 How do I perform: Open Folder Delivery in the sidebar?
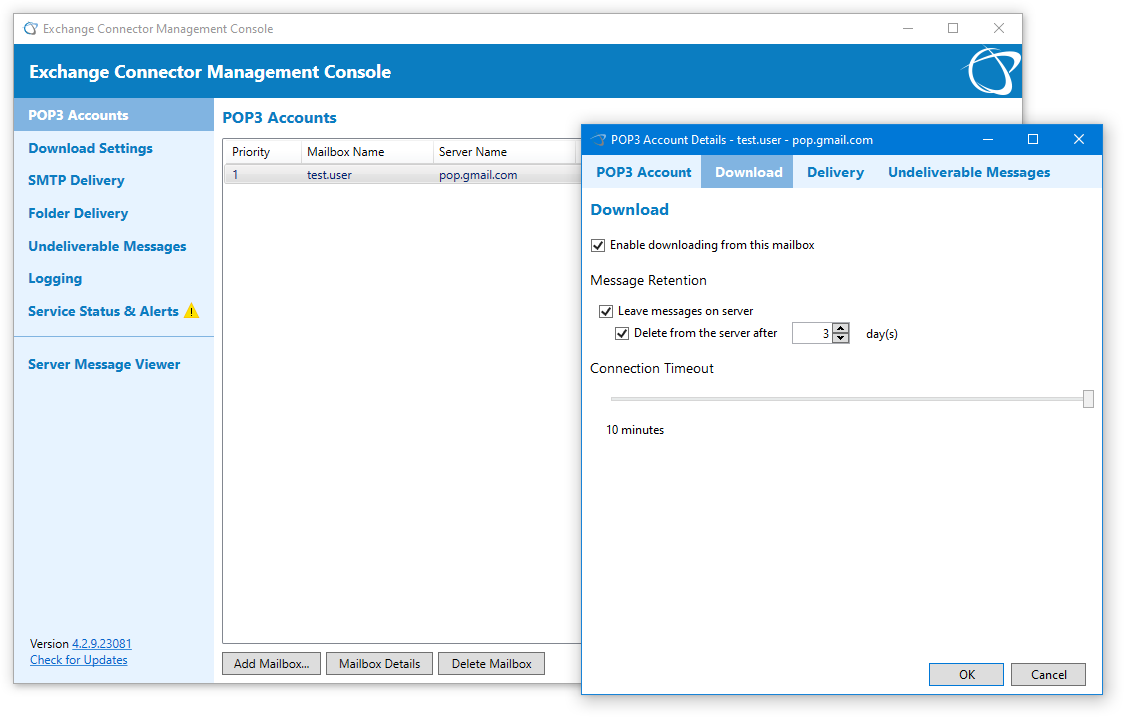(78, 214)
